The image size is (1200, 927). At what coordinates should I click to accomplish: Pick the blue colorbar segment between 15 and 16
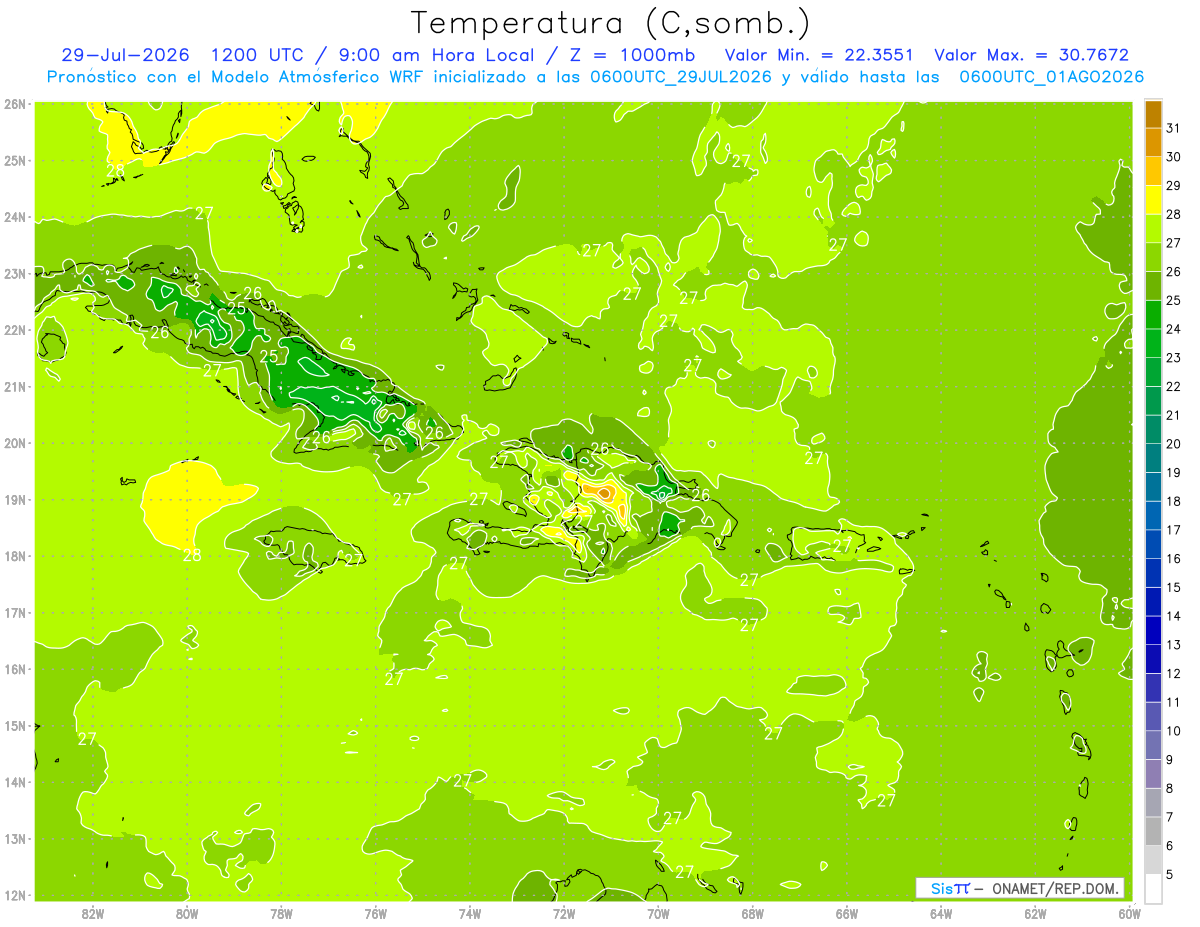pos(1153,573)
